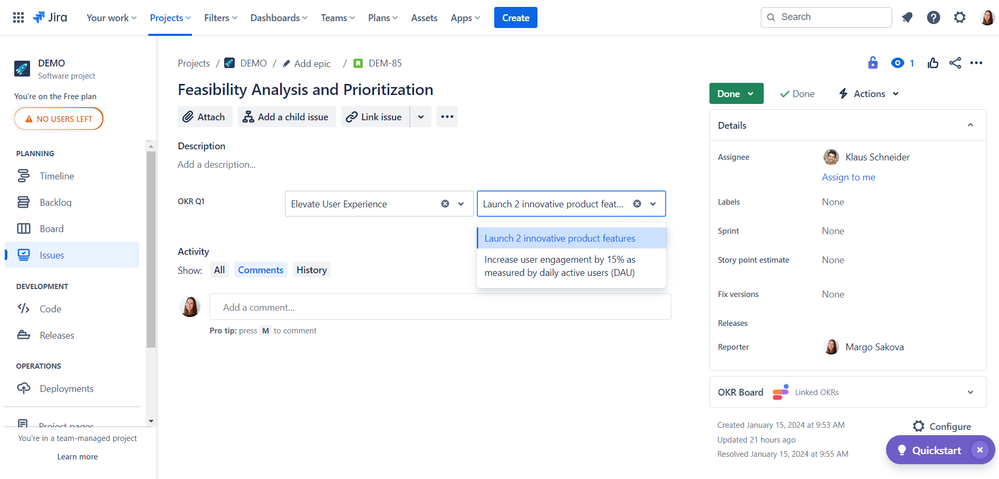Open the Actions dropdown
This screenshot has height=479, width=999.
[868, 94]
